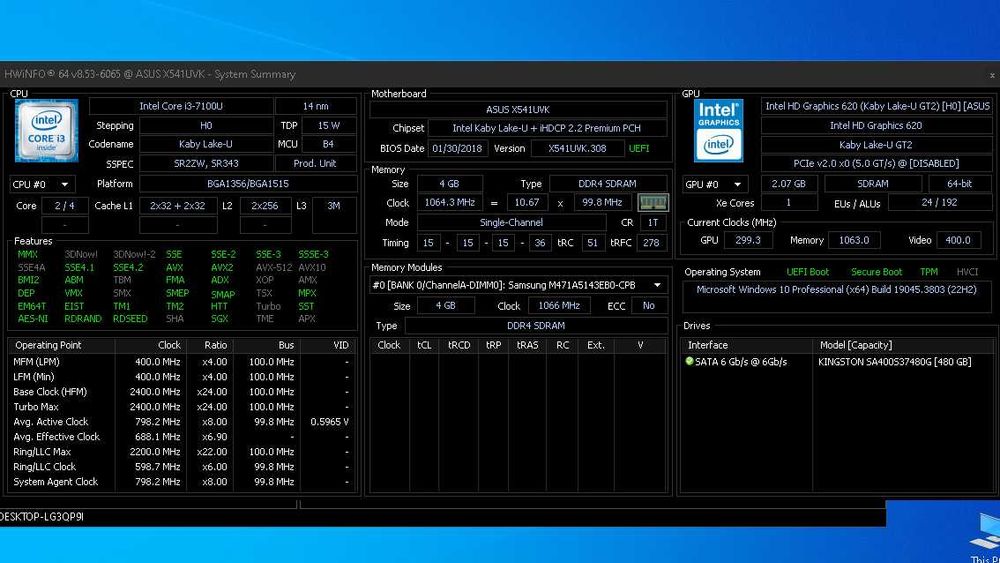Click the GPU memory 2.07 GB value
This screenshot has height=563, width=1000.
pyautogui.click(x=789, y=184)
